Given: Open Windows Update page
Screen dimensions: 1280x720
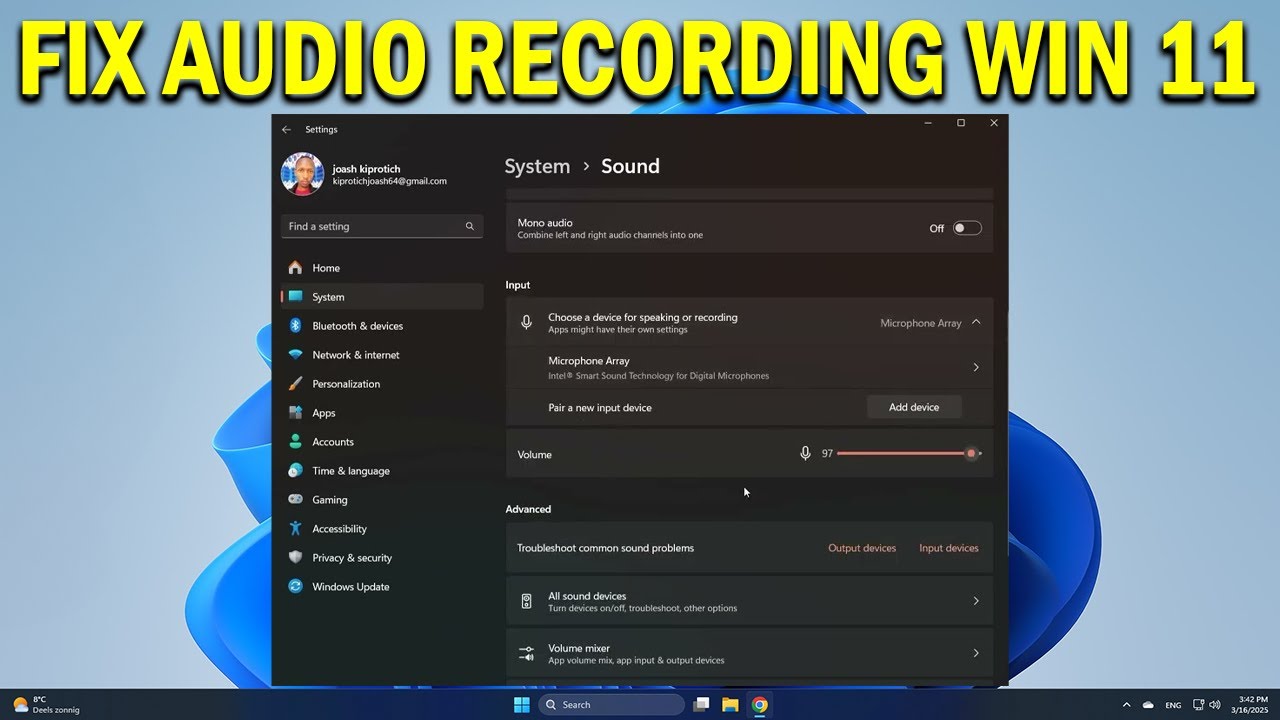Looking at the screenshot, I should point(382,587).
